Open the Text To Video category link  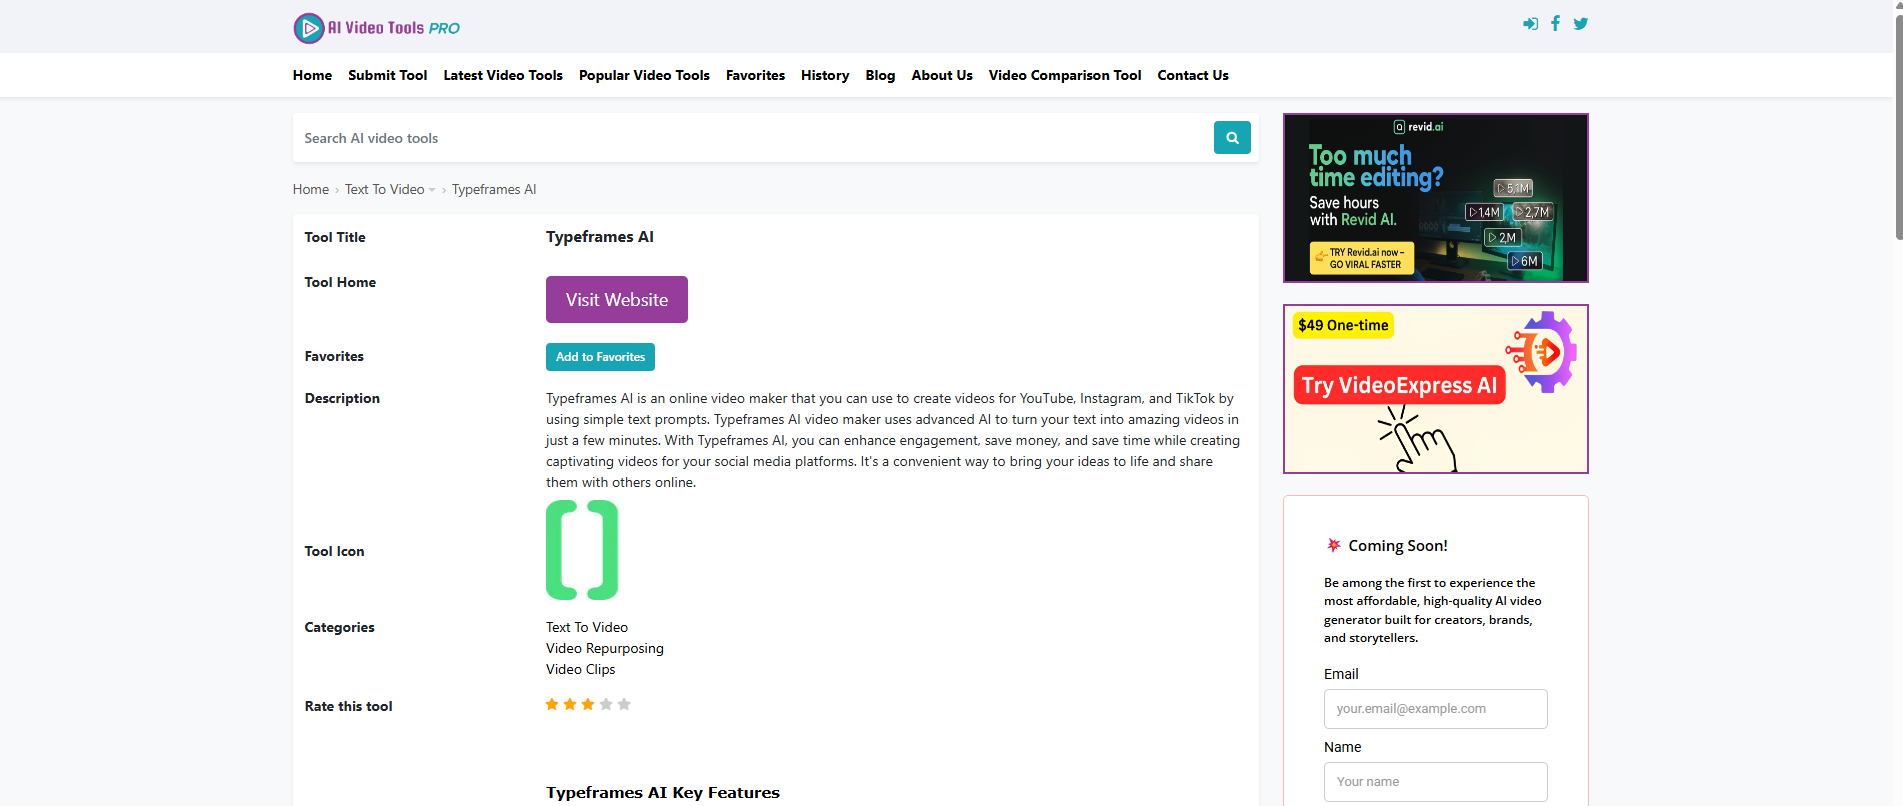coord(587,627)
